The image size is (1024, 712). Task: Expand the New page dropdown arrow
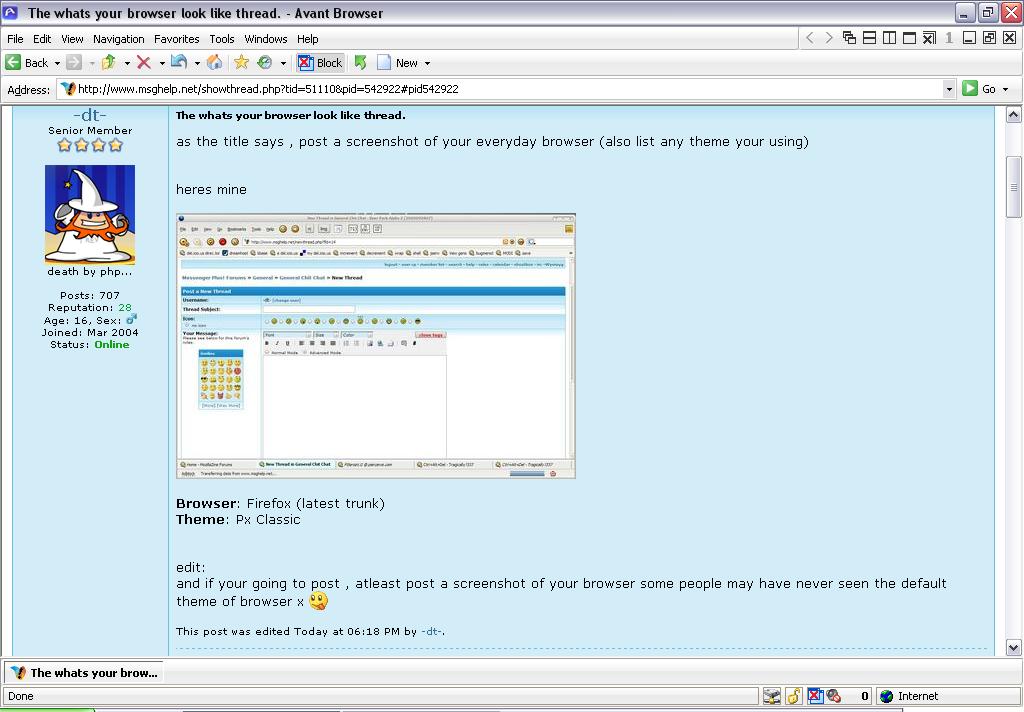(427, 63)
